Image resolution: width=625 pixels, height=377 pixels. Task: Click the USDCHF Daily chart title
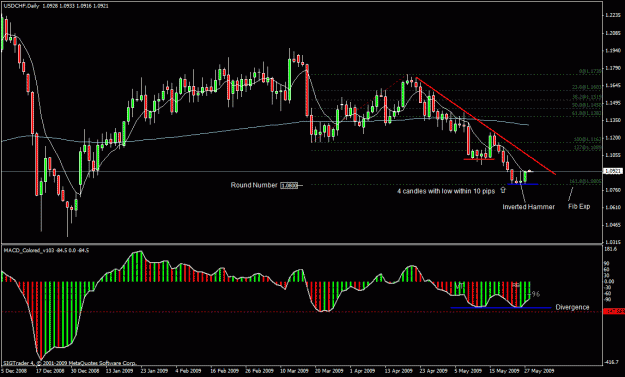tap(57, 6)
